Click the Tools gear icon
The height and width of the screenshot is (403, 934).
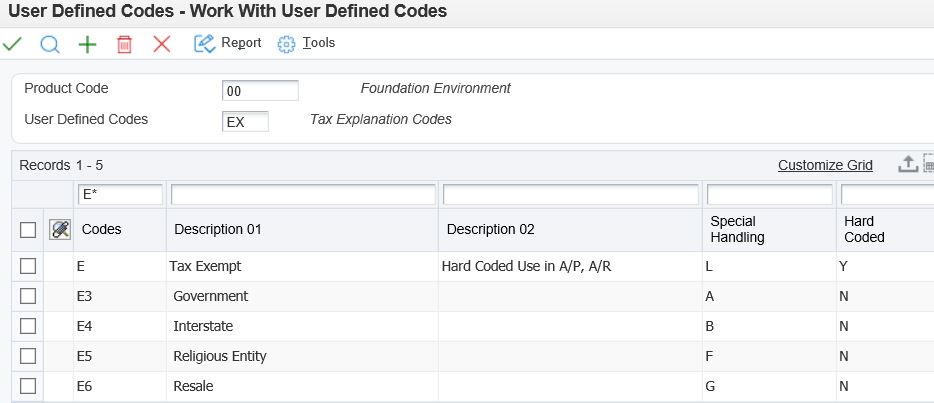tap(287, 44)
